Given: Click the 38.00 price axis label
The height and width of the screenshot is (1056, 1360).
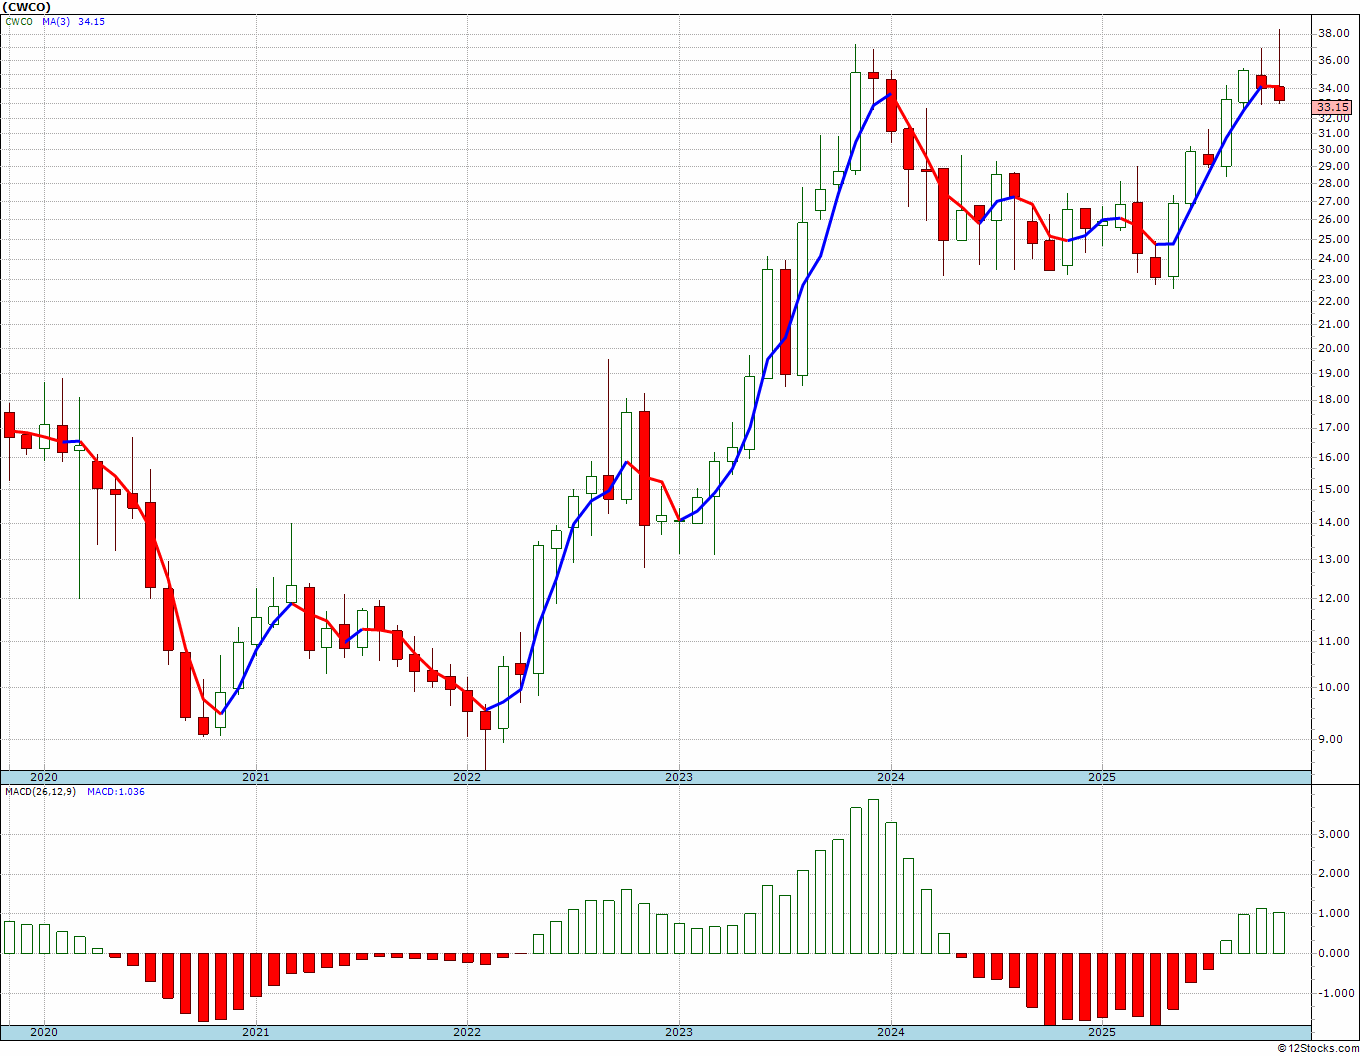Looking at the screenshot, I should point(1334,33).
